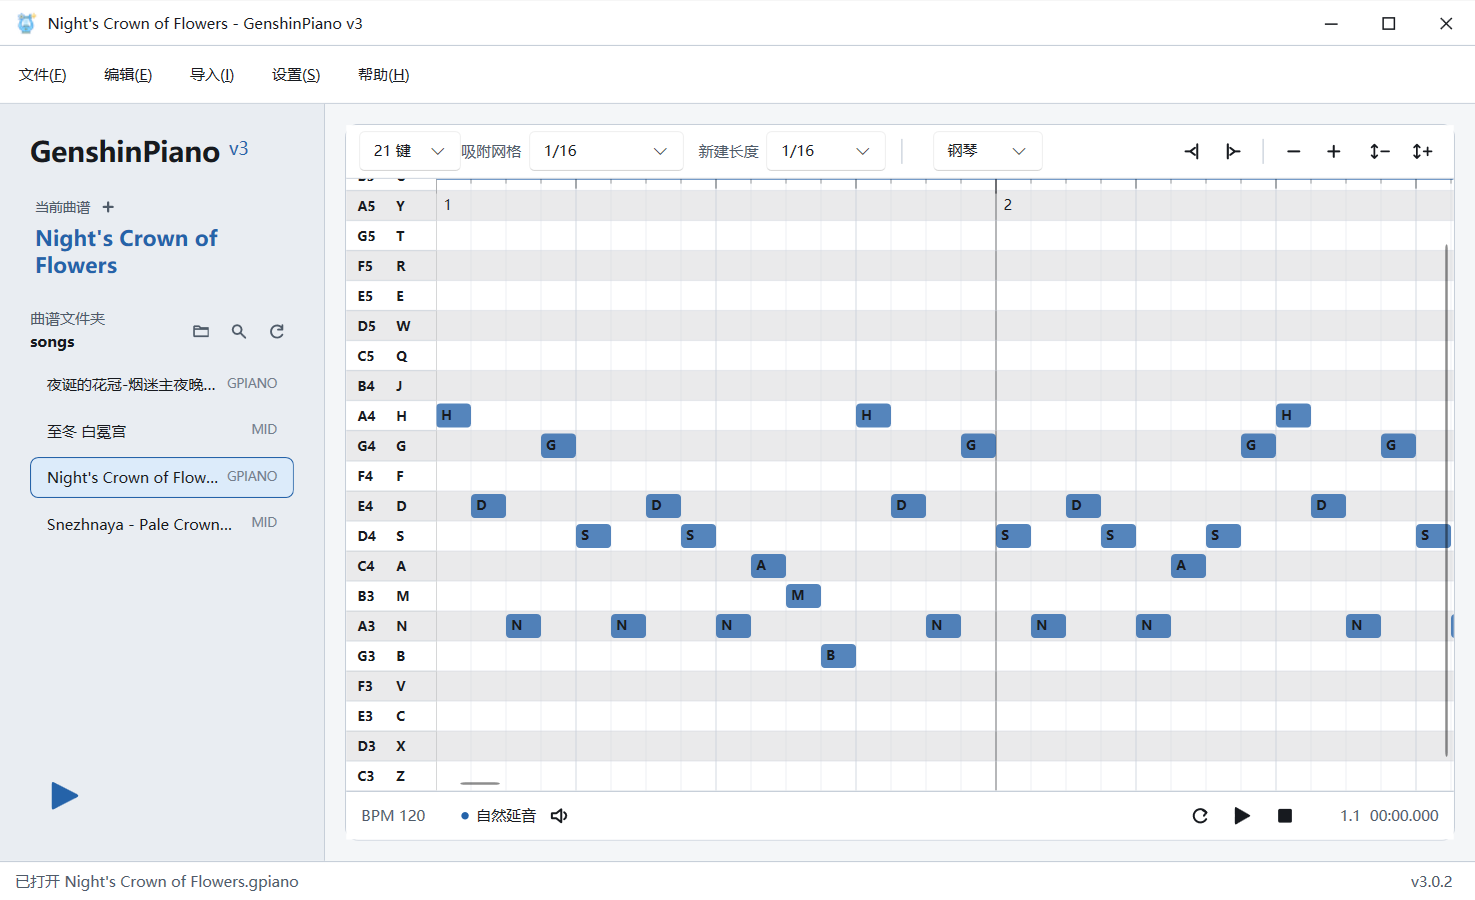Image resolution: width=1475 pixels, height=900 pixels.
Task: Increase row height with vertical plus icon
Action: point(1422,151)
